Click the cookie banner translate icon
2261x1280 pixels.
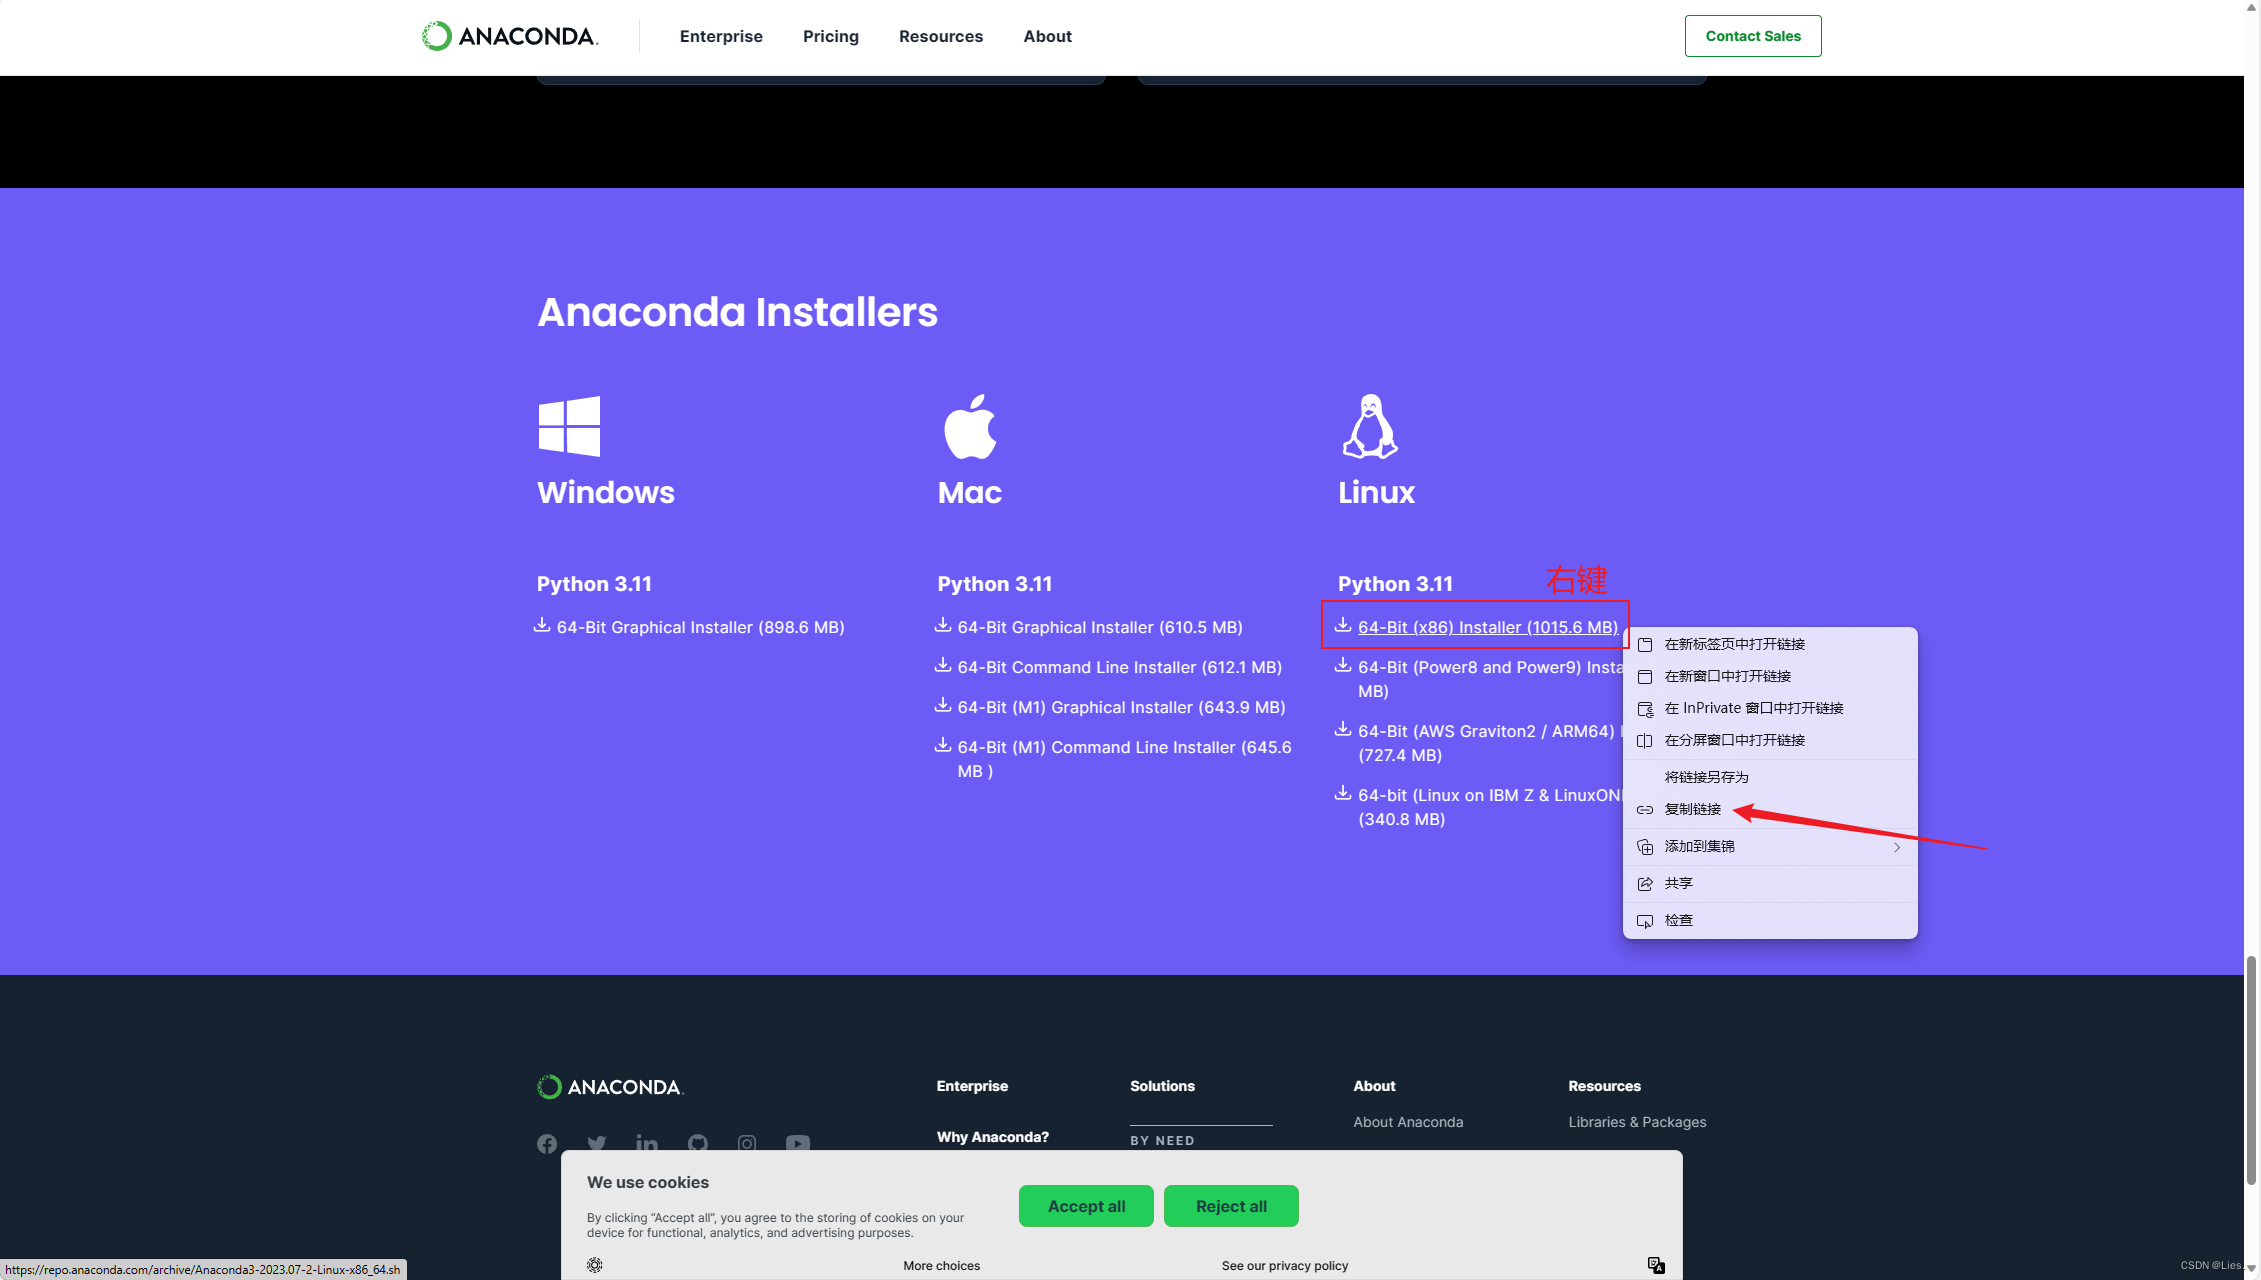(1656, 1265)
